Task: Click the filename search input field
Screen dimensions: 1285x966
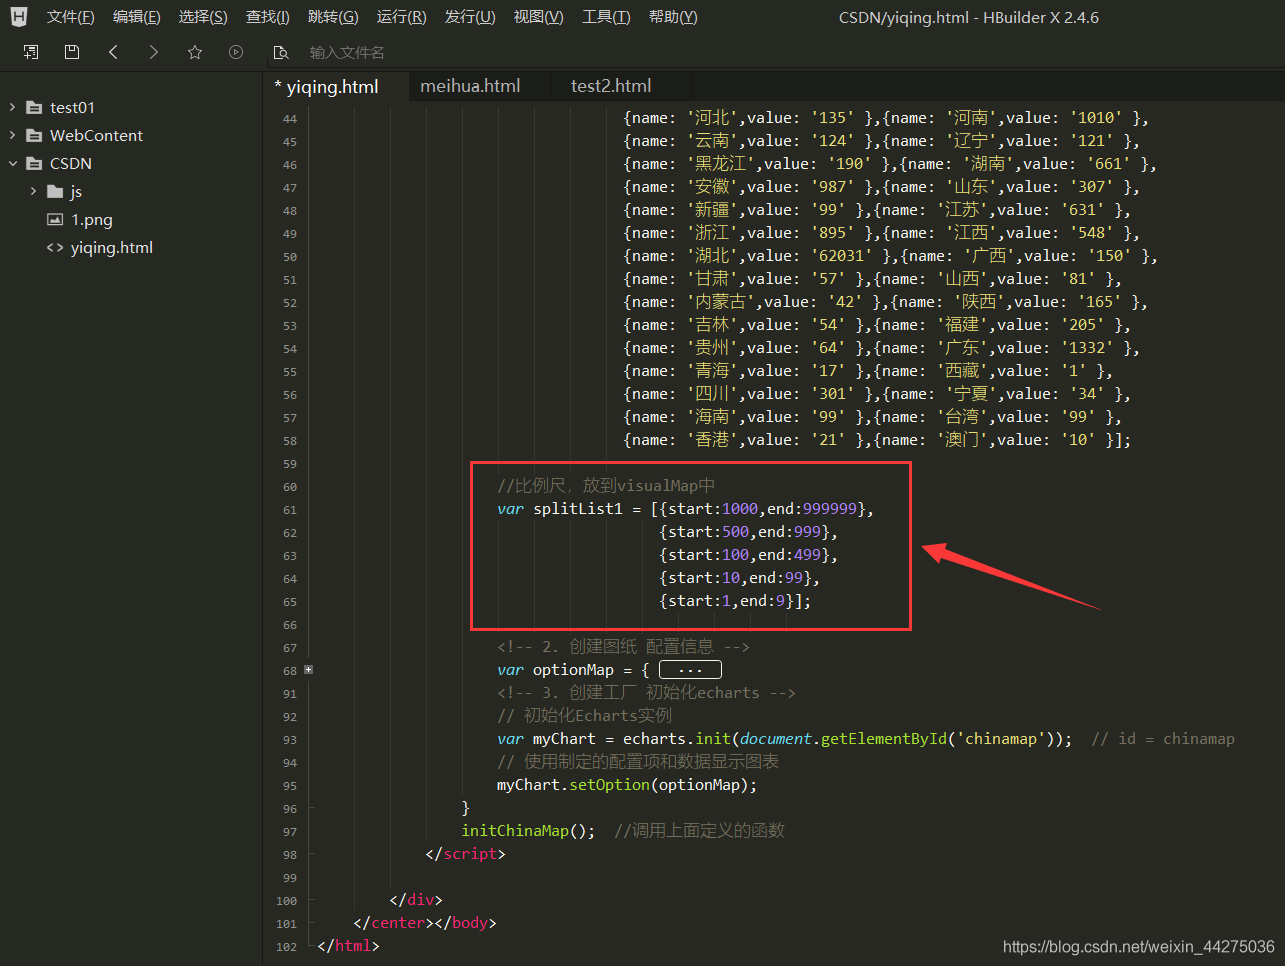Action: (347, 52)
